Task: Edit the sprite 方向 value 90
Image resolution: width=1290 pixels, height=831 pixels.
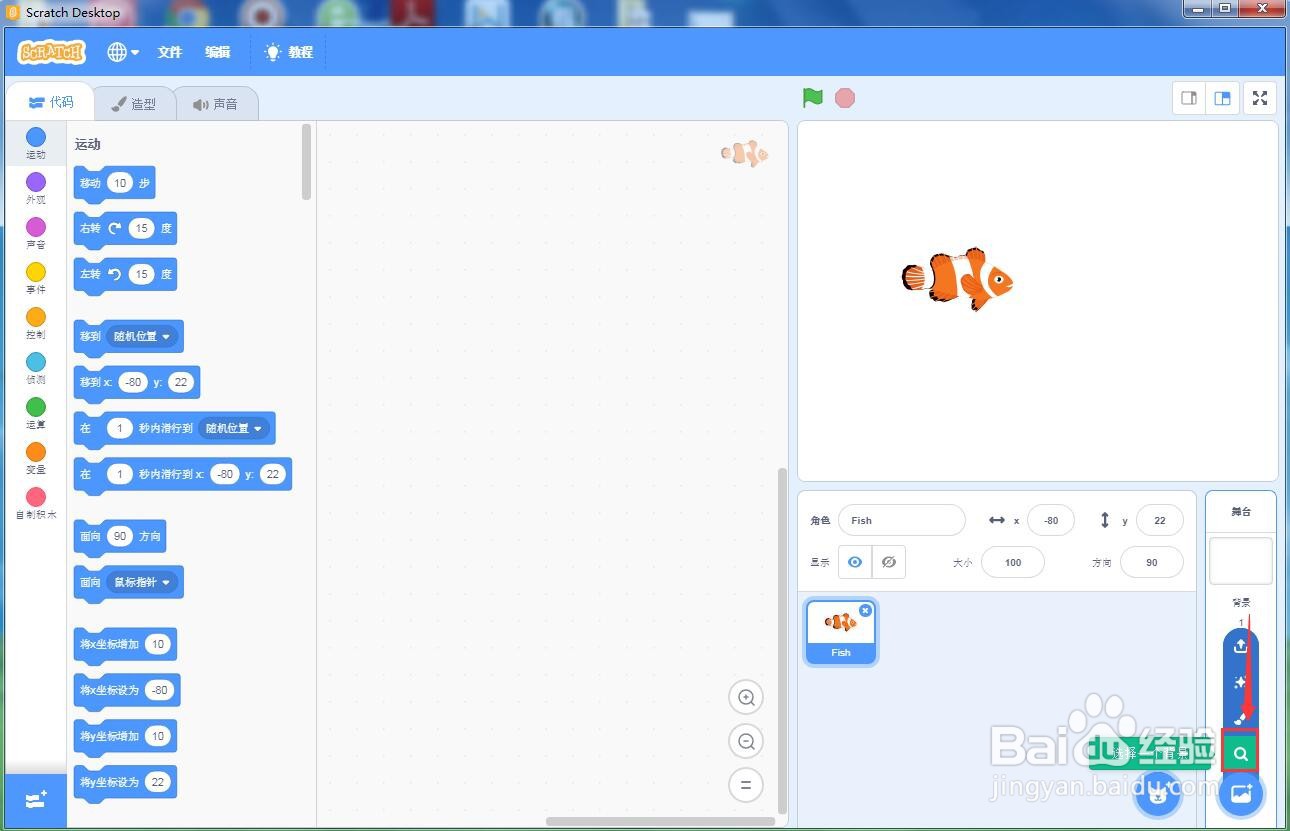Action: [x=1152, y=562]
